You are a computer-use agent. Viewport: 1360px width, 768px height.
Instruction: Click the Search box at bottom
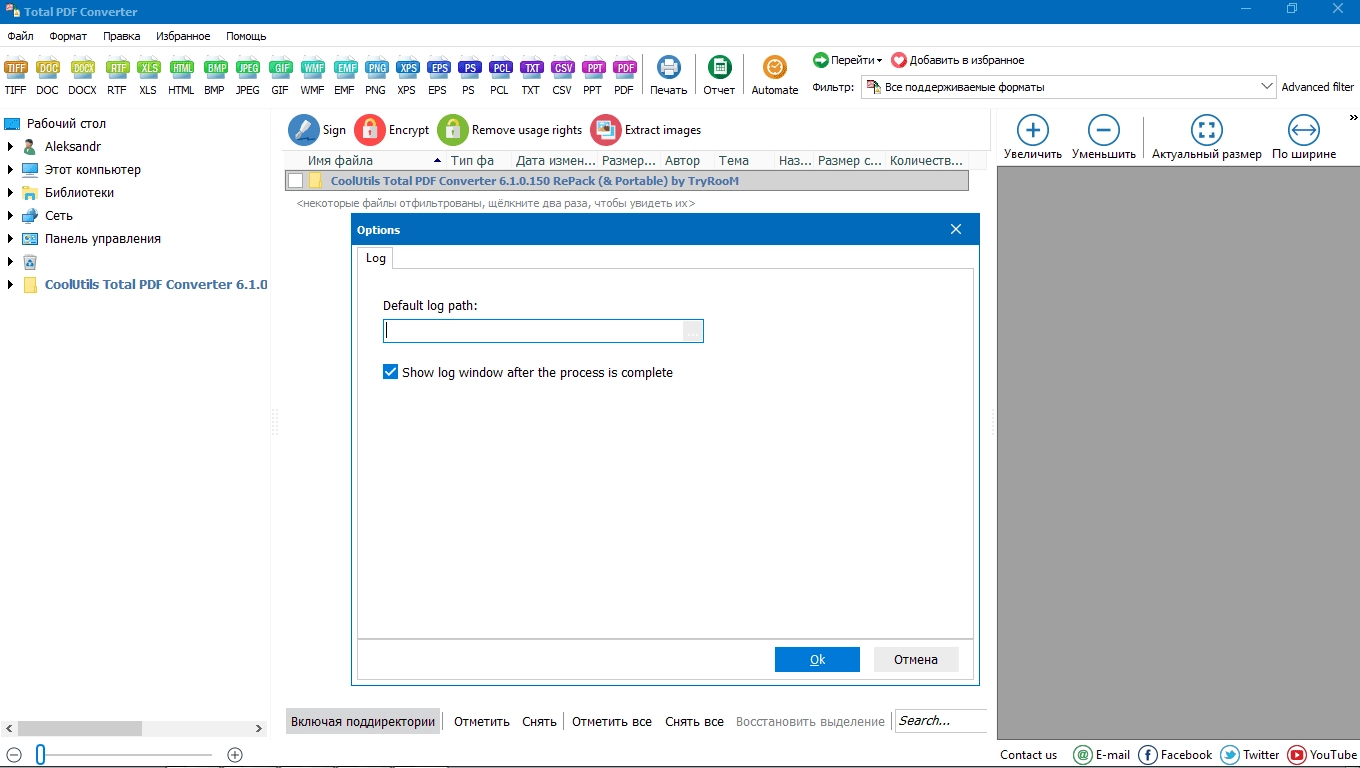coord(941,721)
